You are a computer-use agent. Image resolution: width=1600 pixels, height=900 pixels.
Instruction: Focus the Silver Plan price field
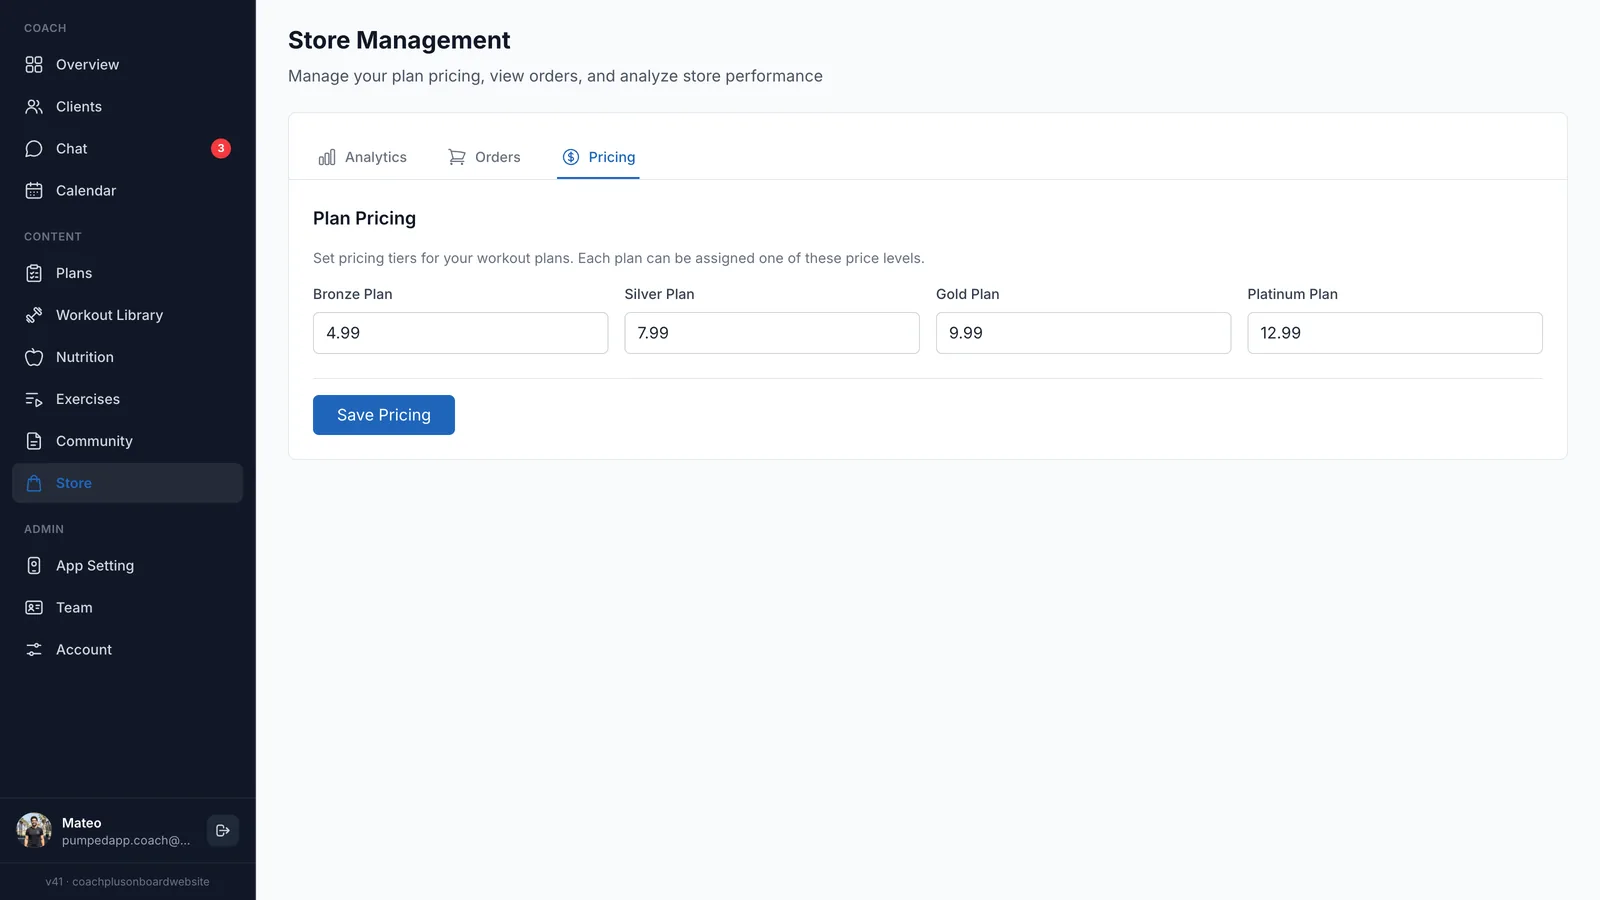[x=772, y=333]
